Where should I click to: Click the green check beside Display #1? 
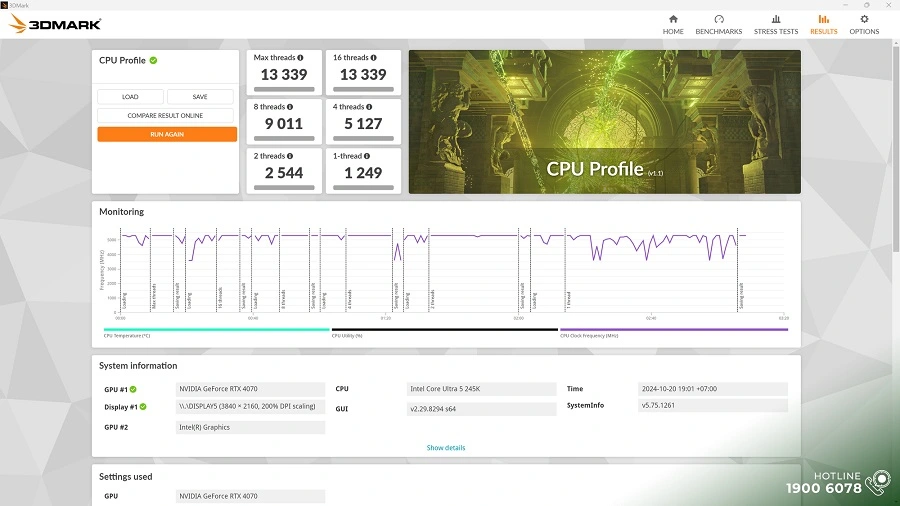[x=143, y=407]
